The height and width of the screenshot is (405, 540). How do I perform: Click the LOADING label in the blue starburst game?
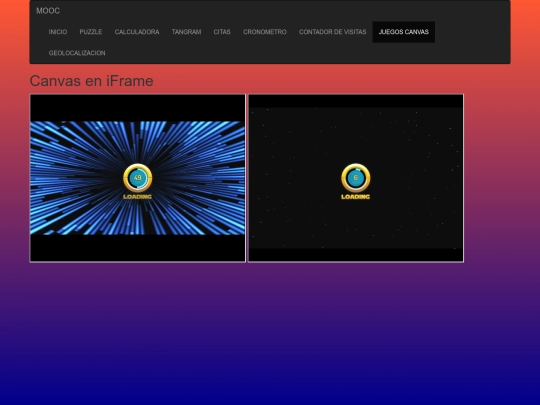click(137, 197)
